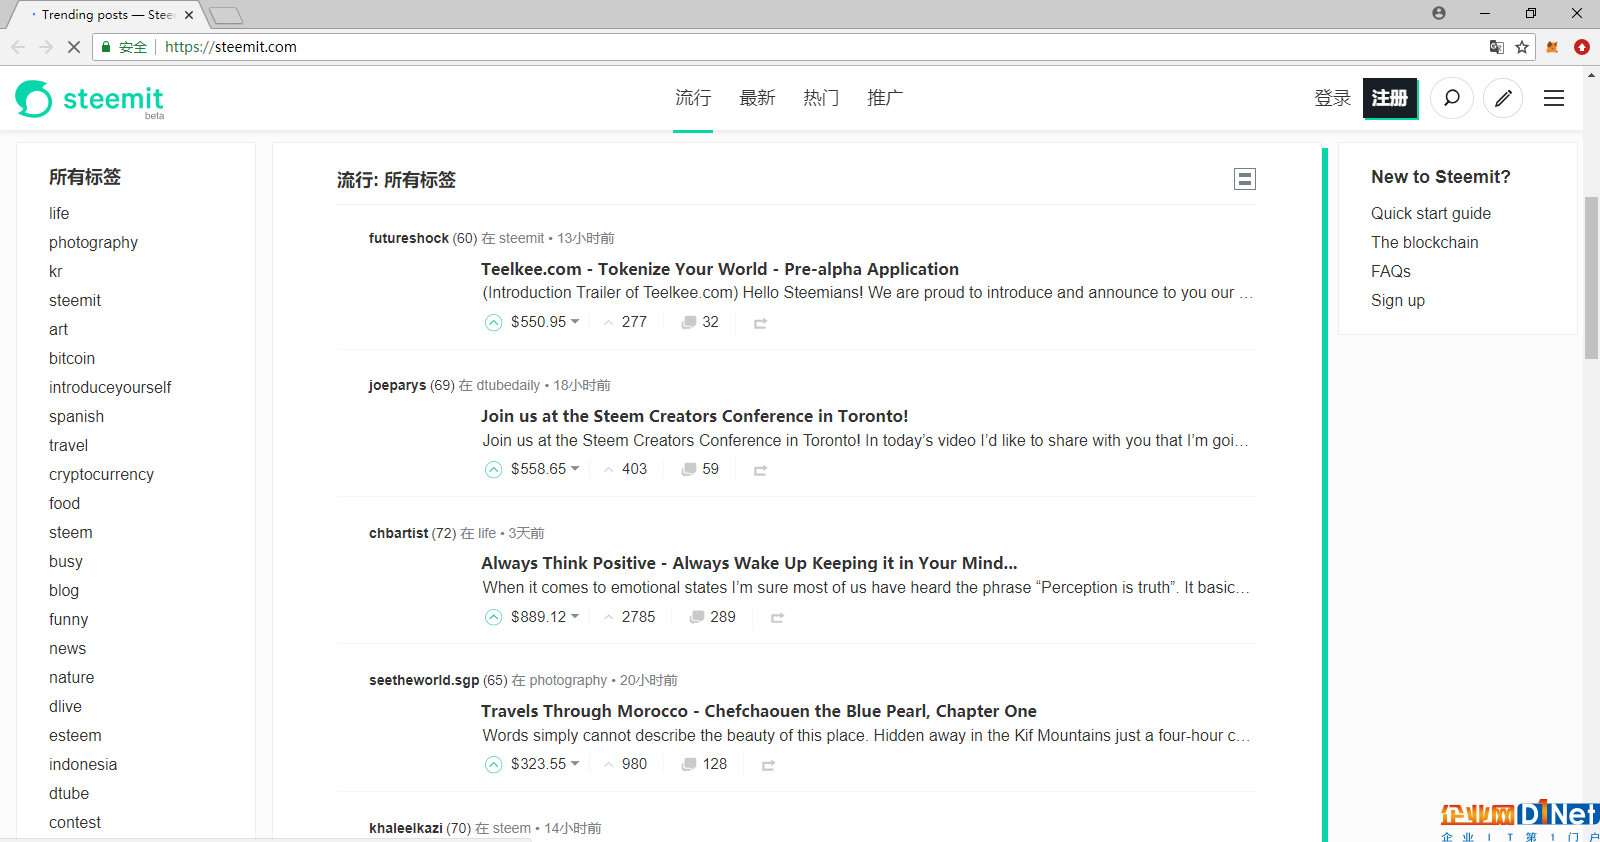Image resolution: width=1600 pixels, height=842 pixels.
Task: Open the search magnifier icon
Action: pos(1452,98)
